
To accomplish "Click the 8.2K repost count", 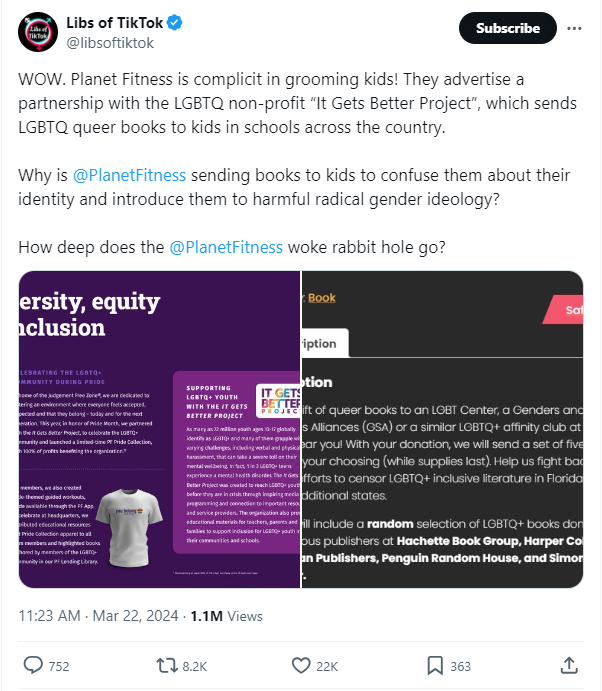I will click(195, 666).
